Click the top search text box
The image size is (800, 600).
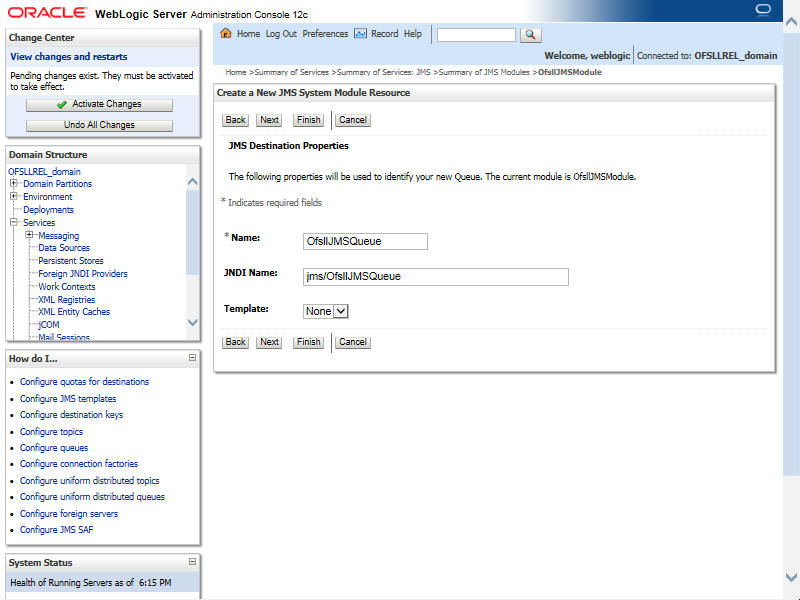[x=477, y=35]
